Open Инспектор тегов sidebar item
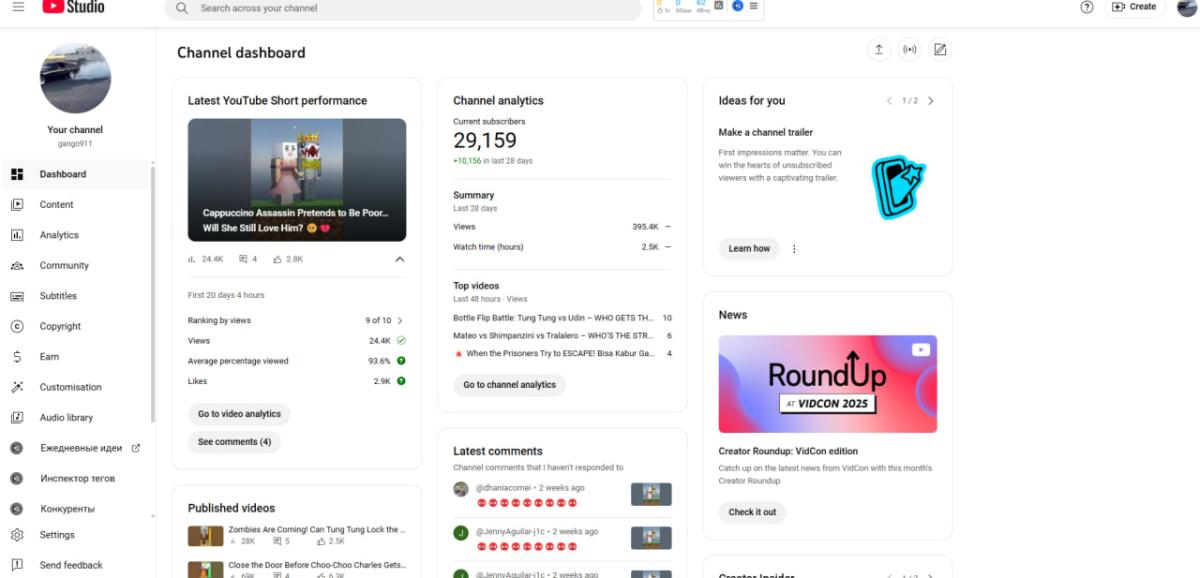1200x578 pixels. (77, 479)
